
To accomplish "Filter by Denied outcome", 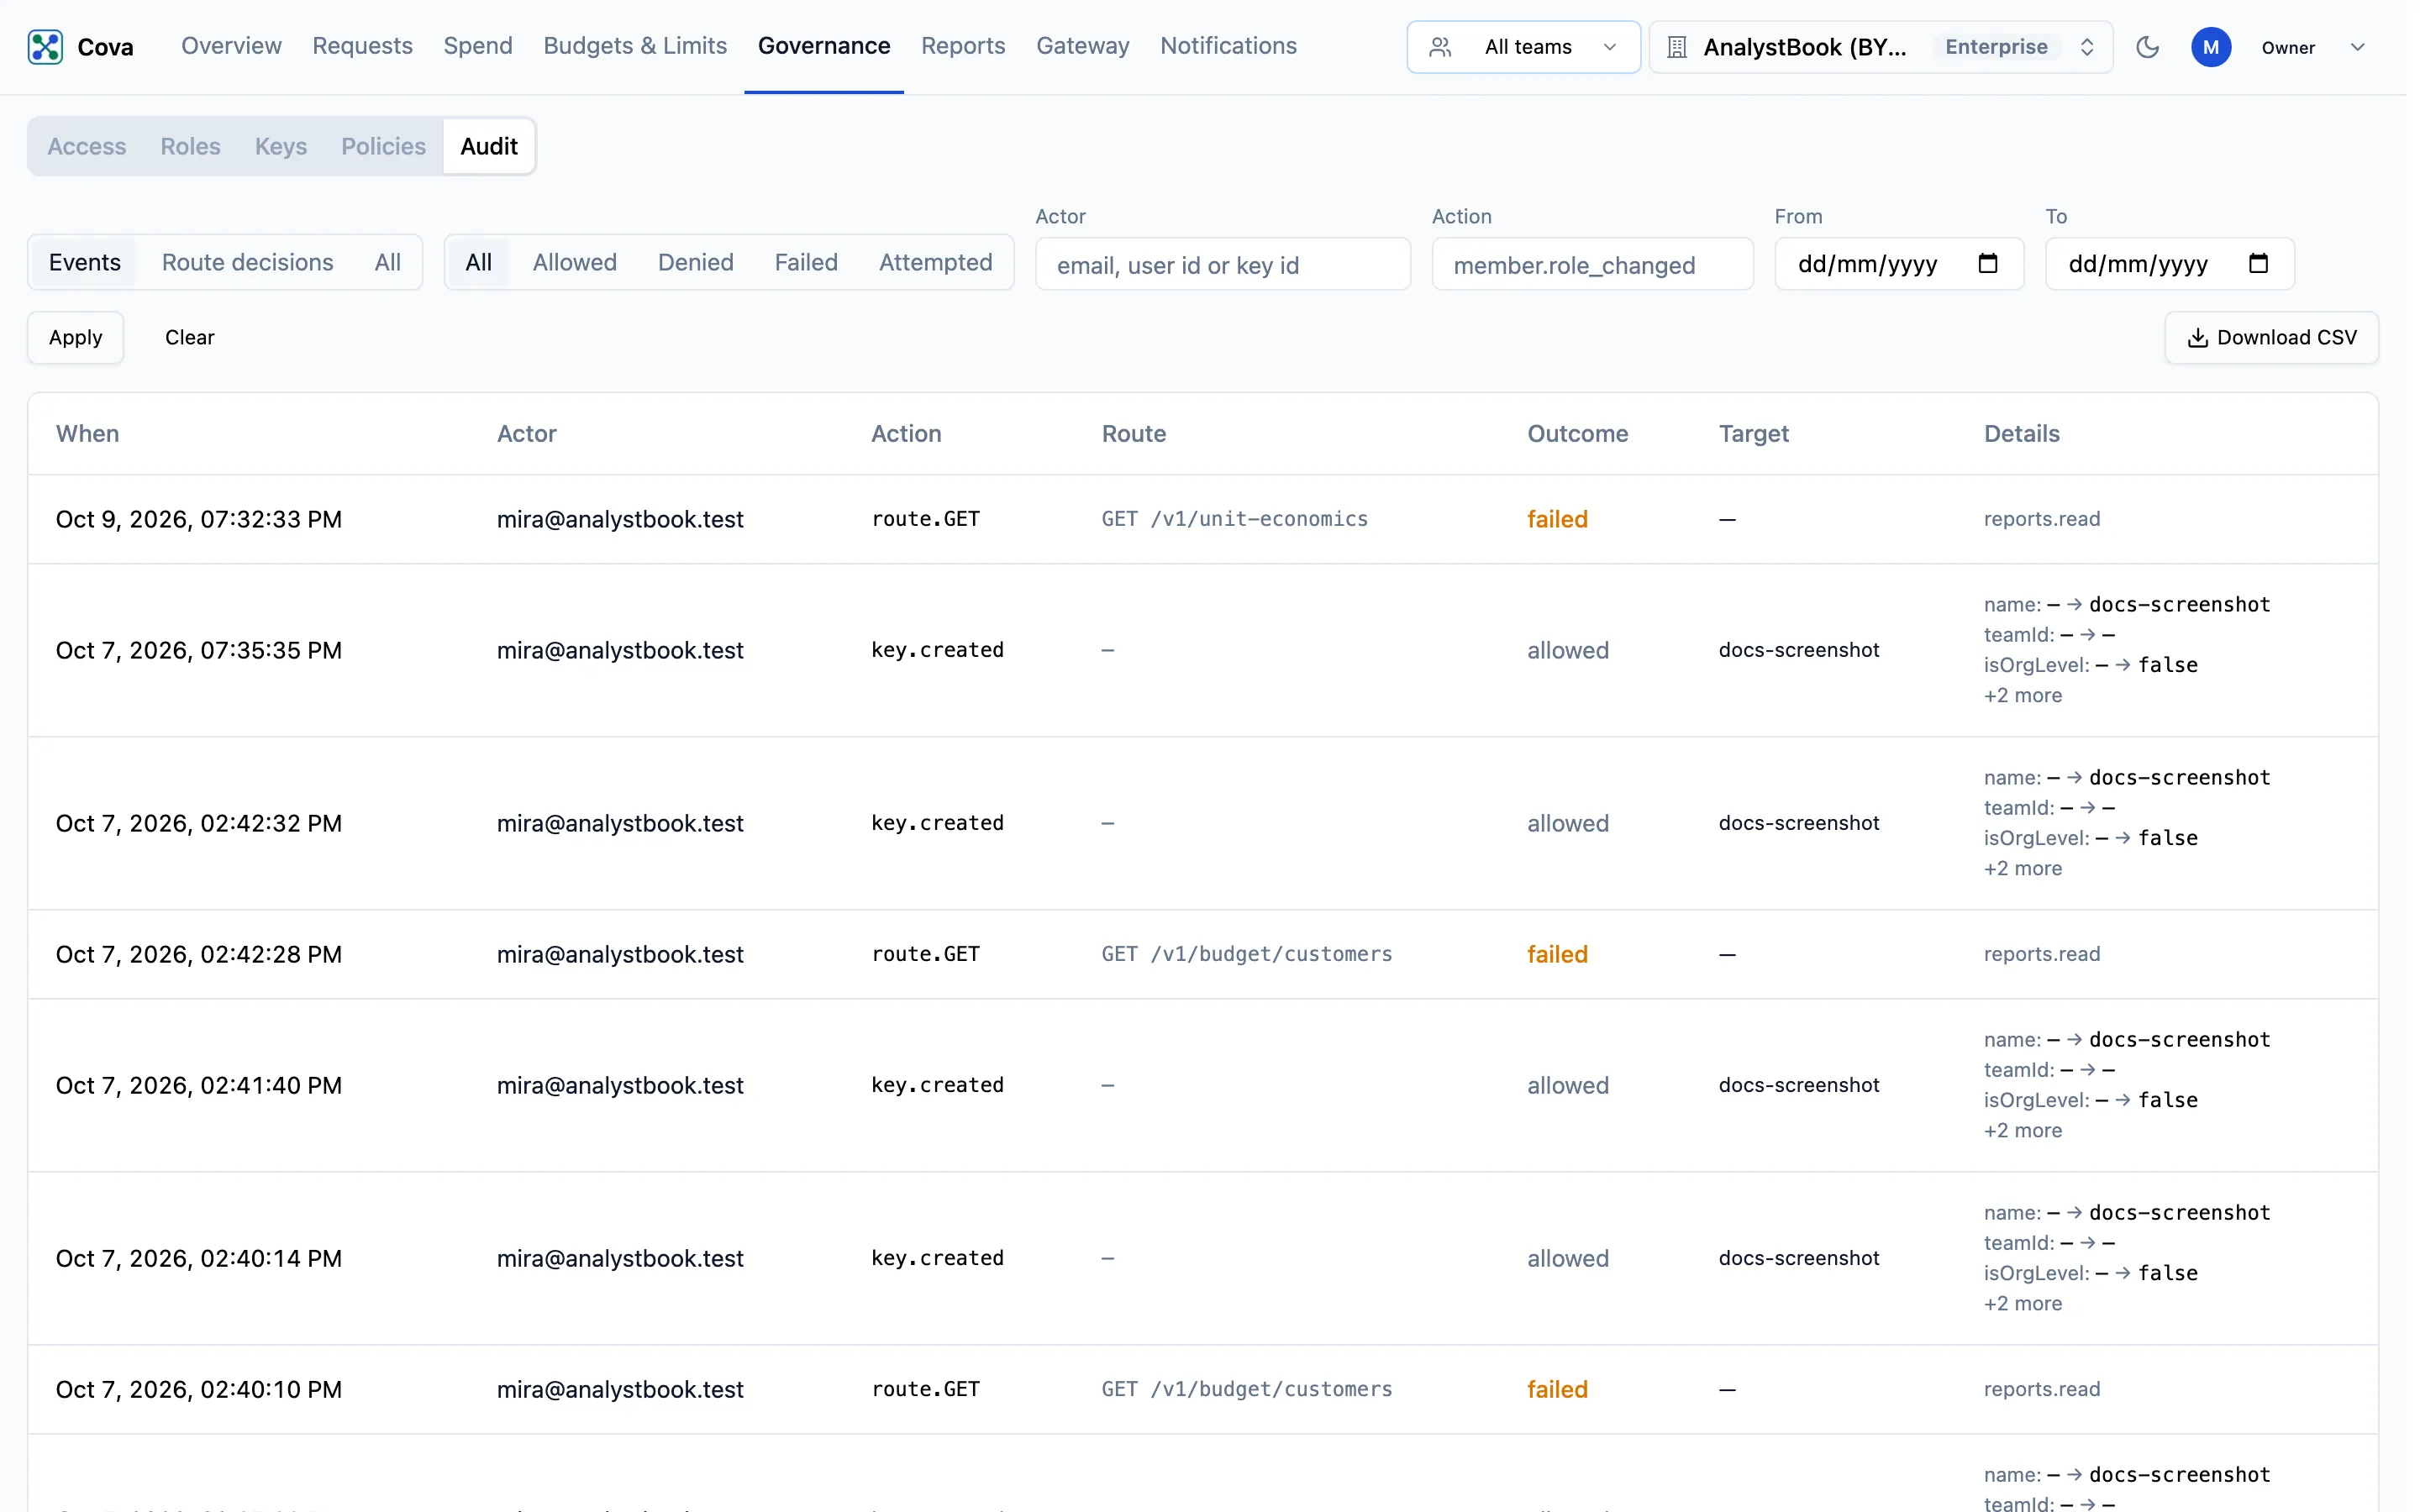I will pyautogui.click(x=696, y=262).
